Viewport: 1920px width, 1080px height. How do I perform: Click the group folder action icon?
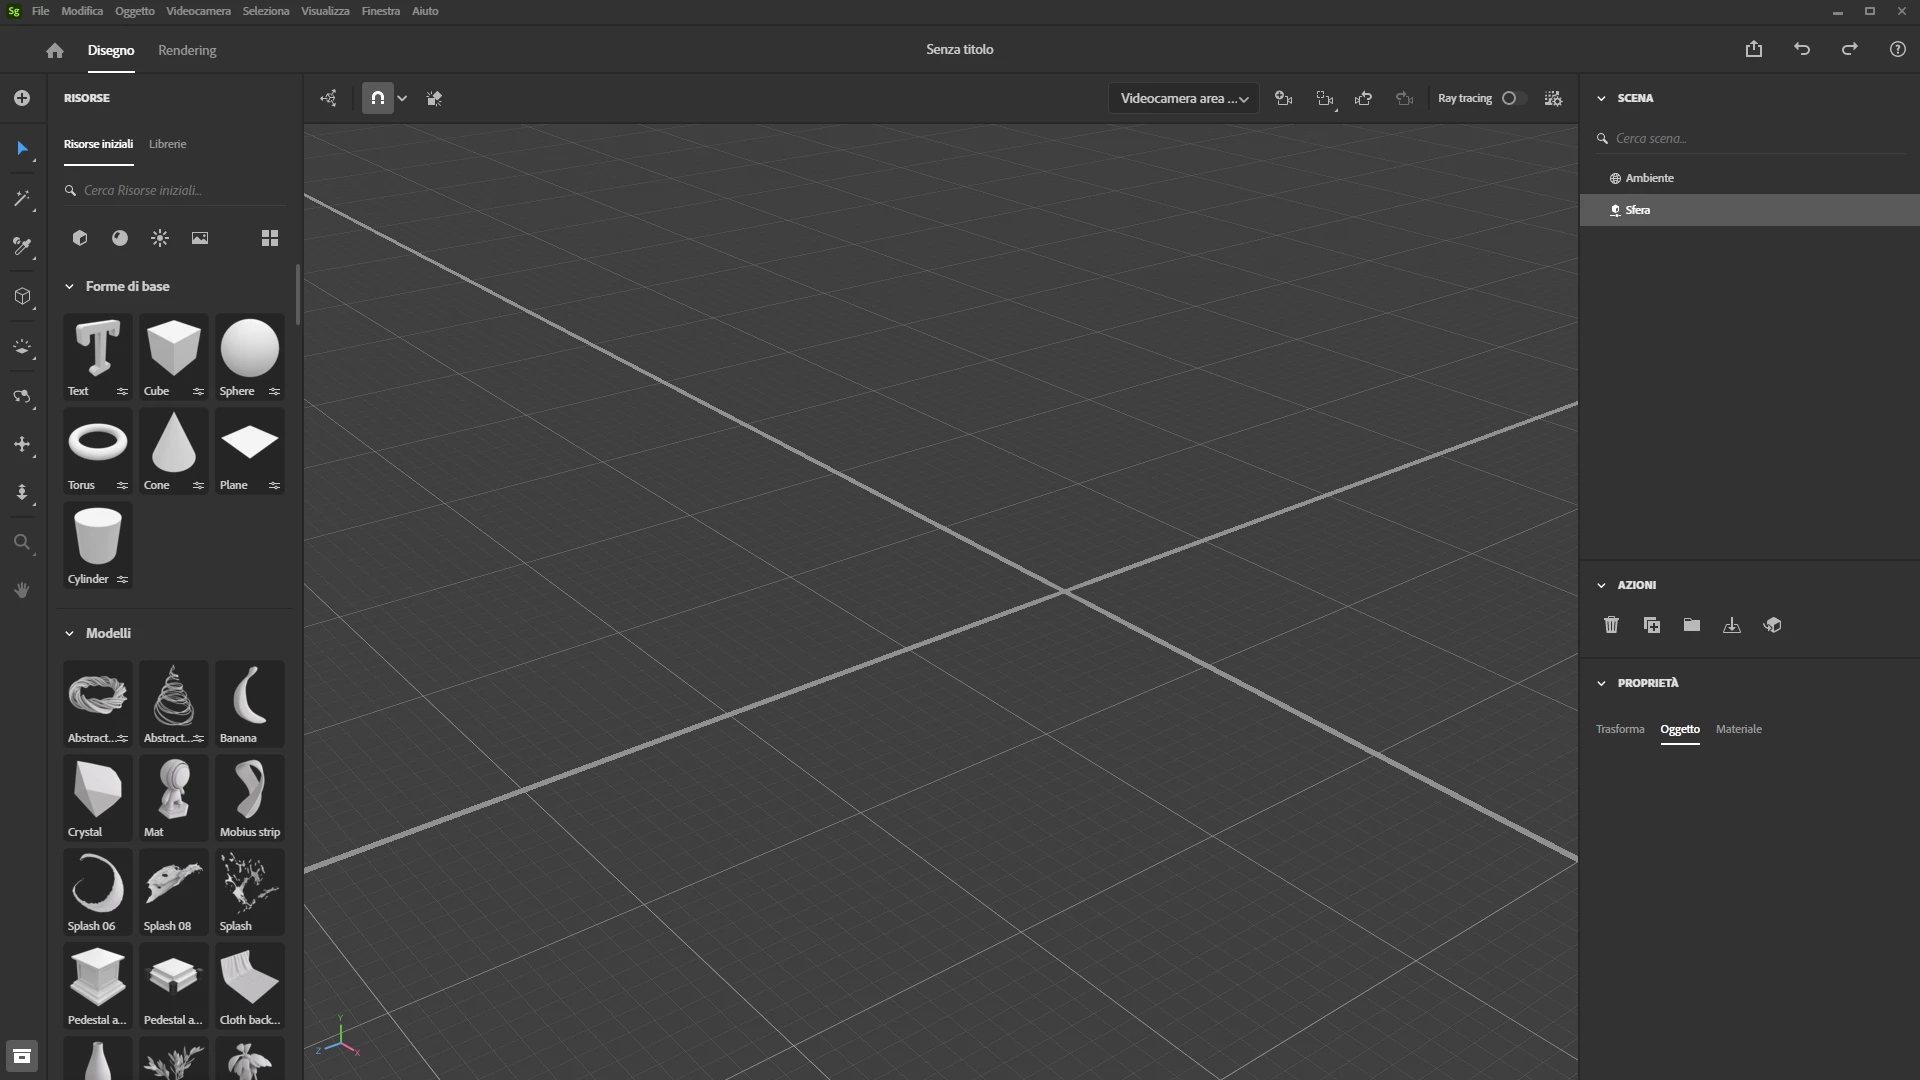[x=1692, y=625]
